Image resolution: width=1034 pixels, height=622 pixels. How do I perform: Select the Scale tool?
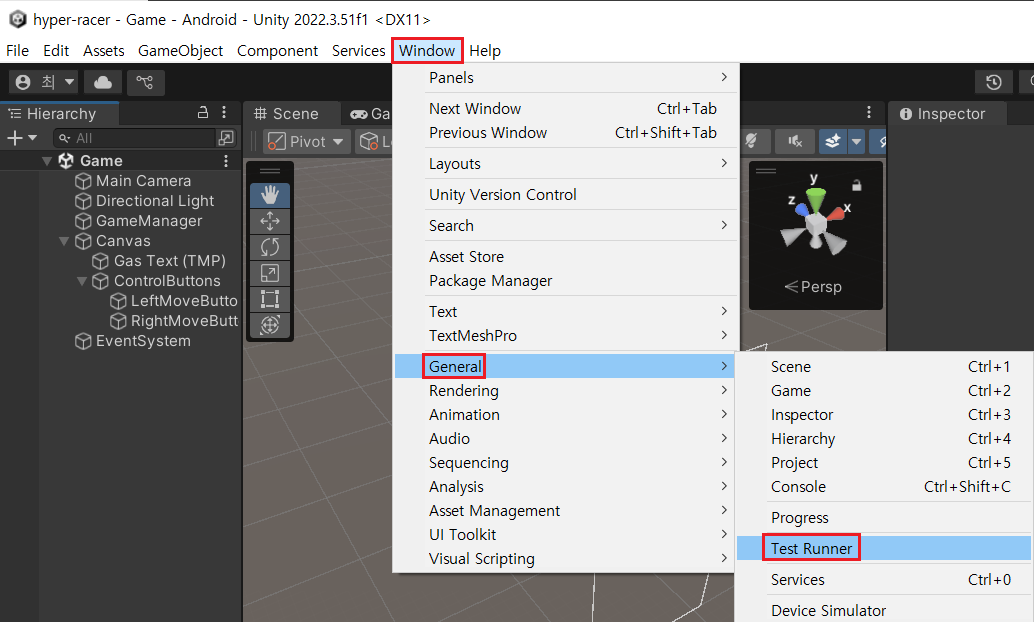click(x=270, y=272)
